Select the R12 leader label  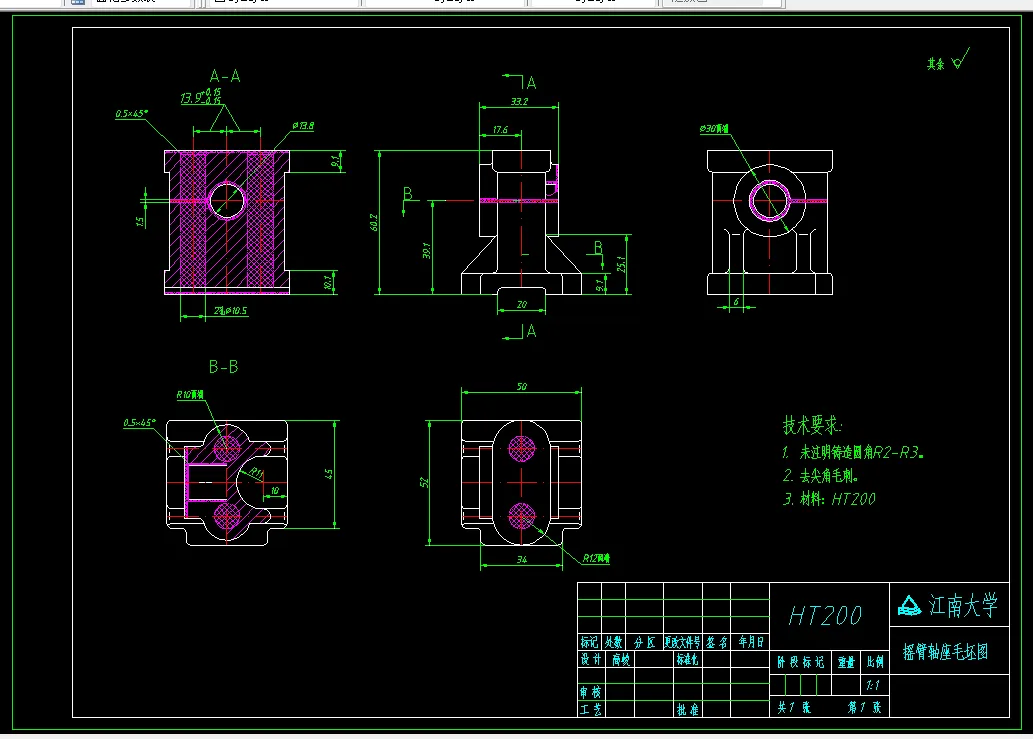coord(596,559)
